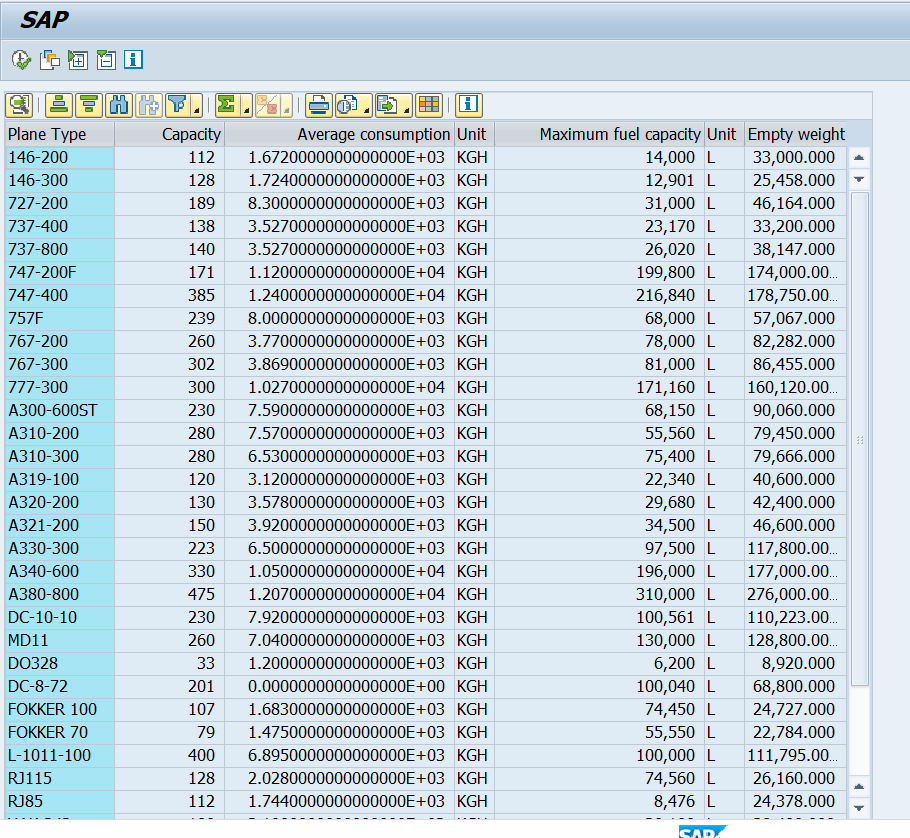Print the list with the printer icon
Viewport: 910px width, 838px height.
(x=319, y=105)
